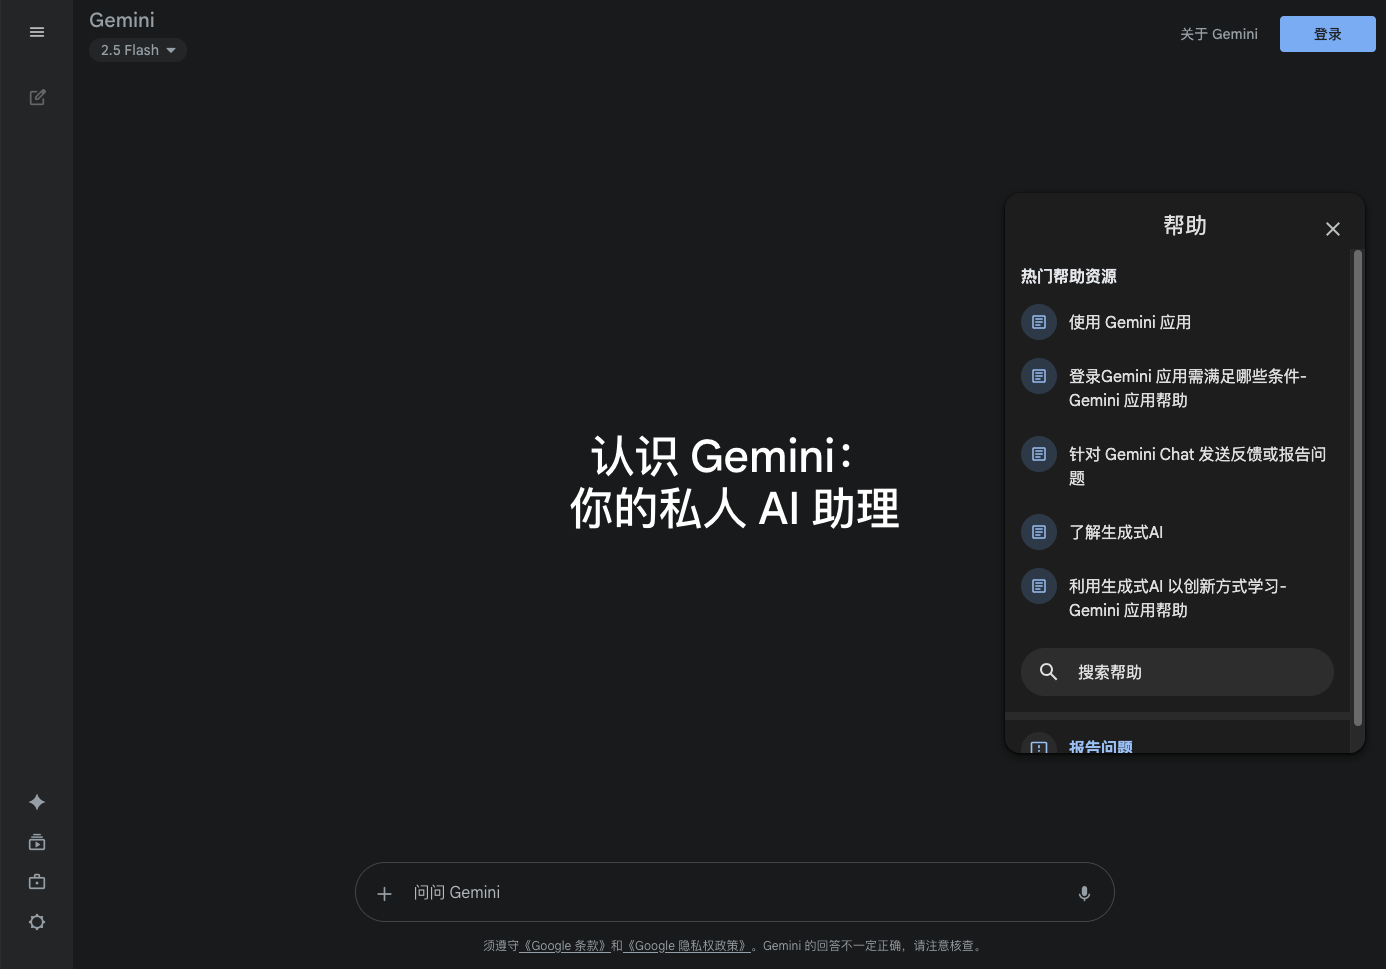Image resolution: width=1386 pixels, height=969 pixels.
Task: Click the 登录 sign-in button
Action: (x=1327, y=34)
